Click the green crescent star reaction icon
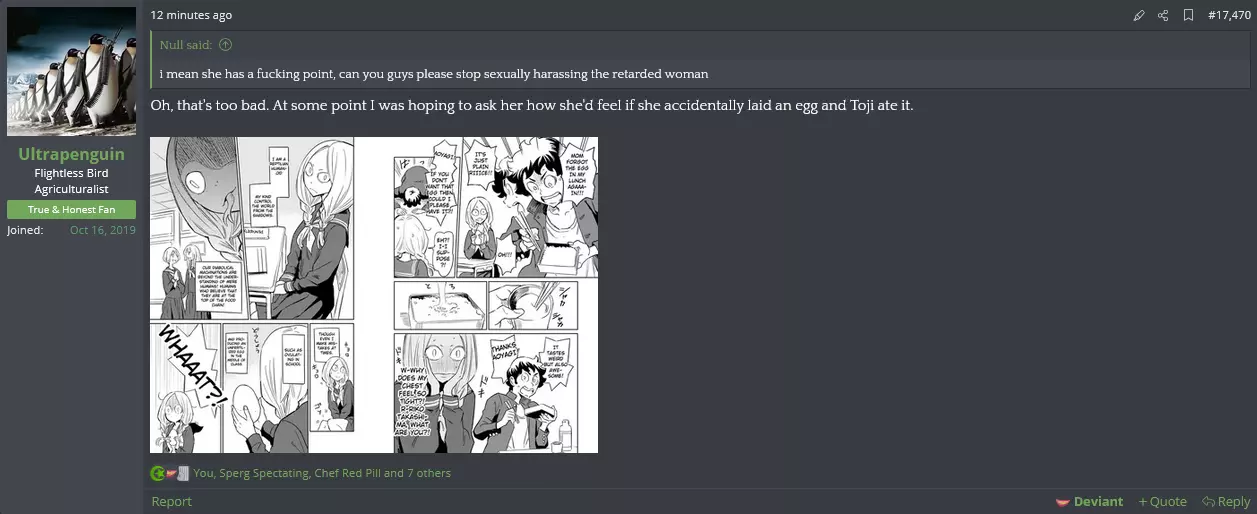Viewport: 1257px width, 514px height. (x=157, y=473)
